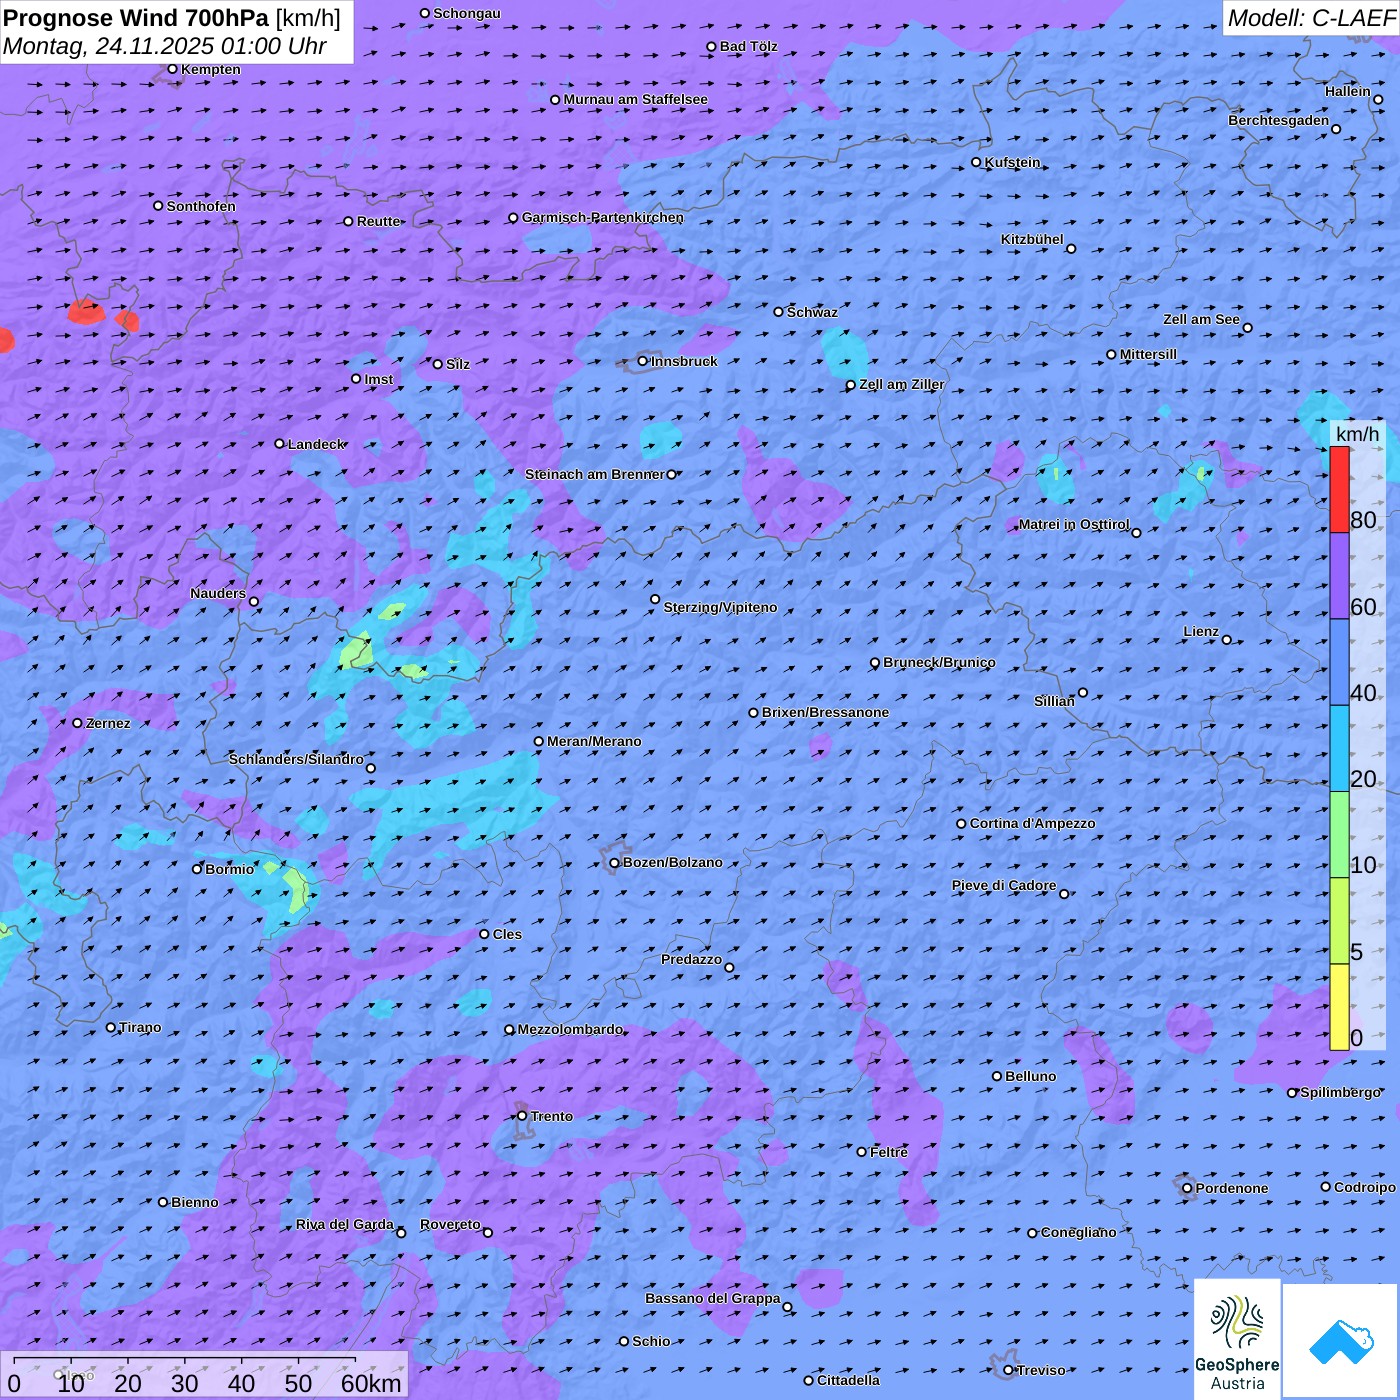This screenshot has height=1400, width=1400.
Task: Click the Mezzolombardo label
Action: [x=570, y=1029]
